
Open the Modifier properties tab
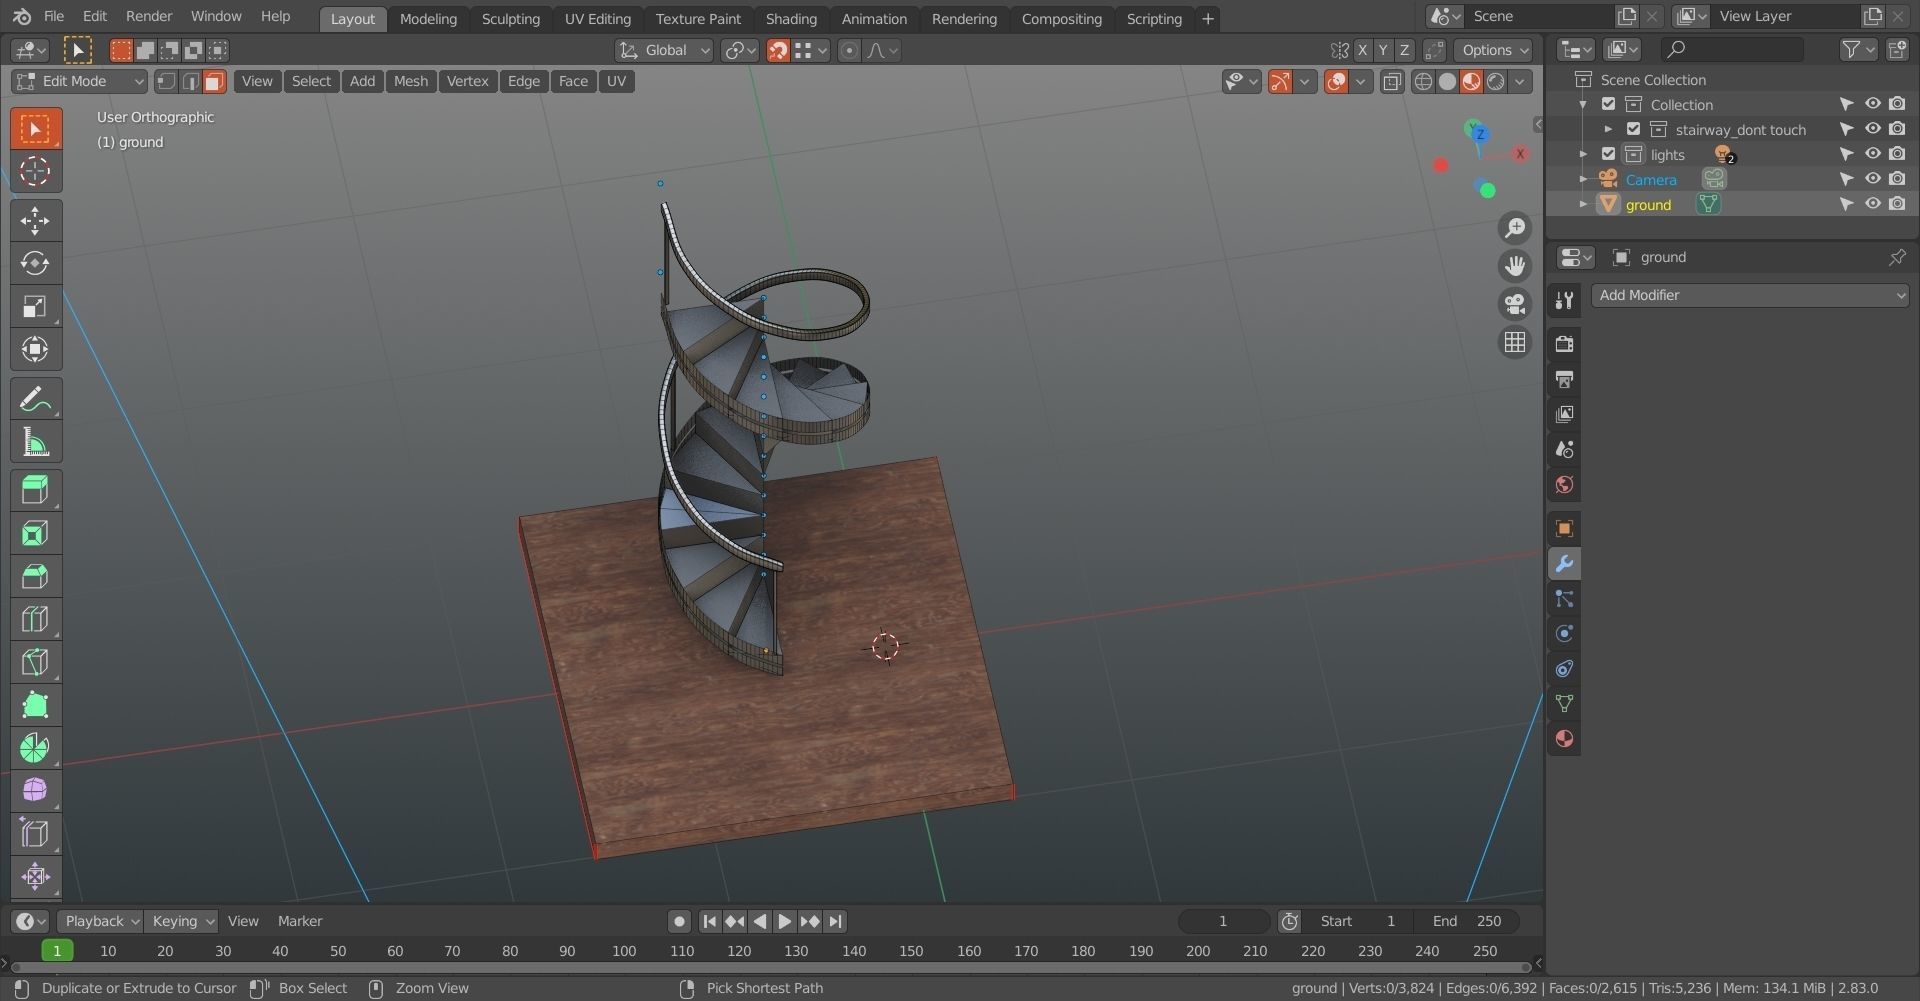pyautogui.click(x=1564, y=564)
